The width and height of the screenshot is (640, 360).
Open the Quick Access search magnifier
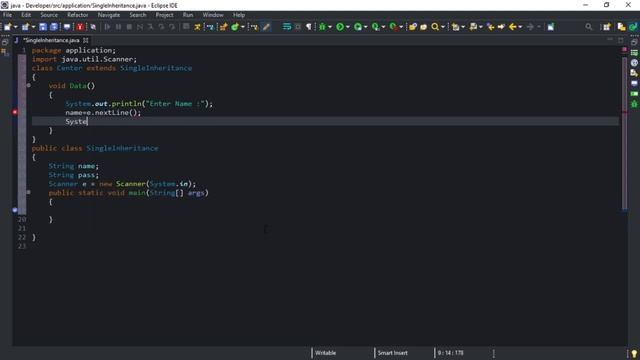click(x=588, y=27)
